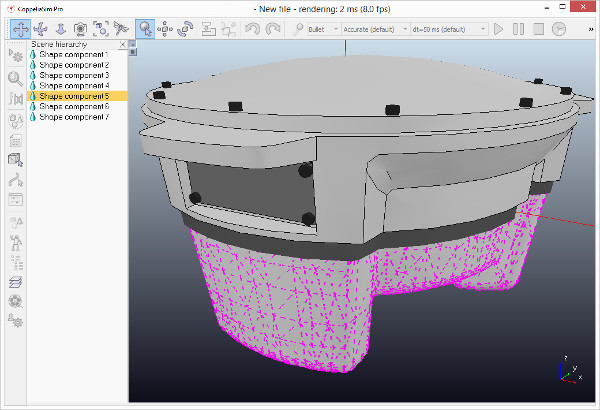Activate the camera fly mode icon

pos(121,29)
